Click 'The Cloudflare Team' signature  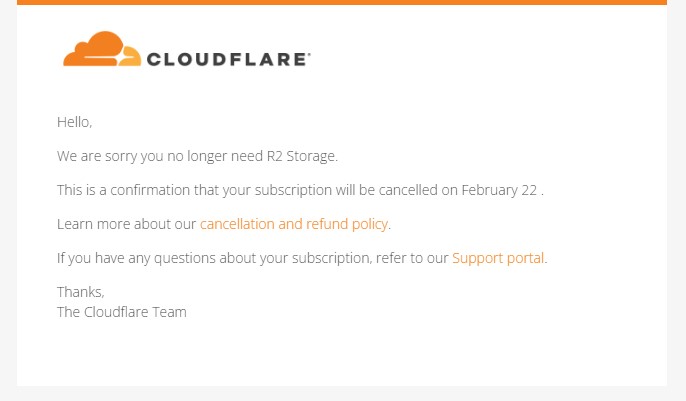(x=121, y=311)
